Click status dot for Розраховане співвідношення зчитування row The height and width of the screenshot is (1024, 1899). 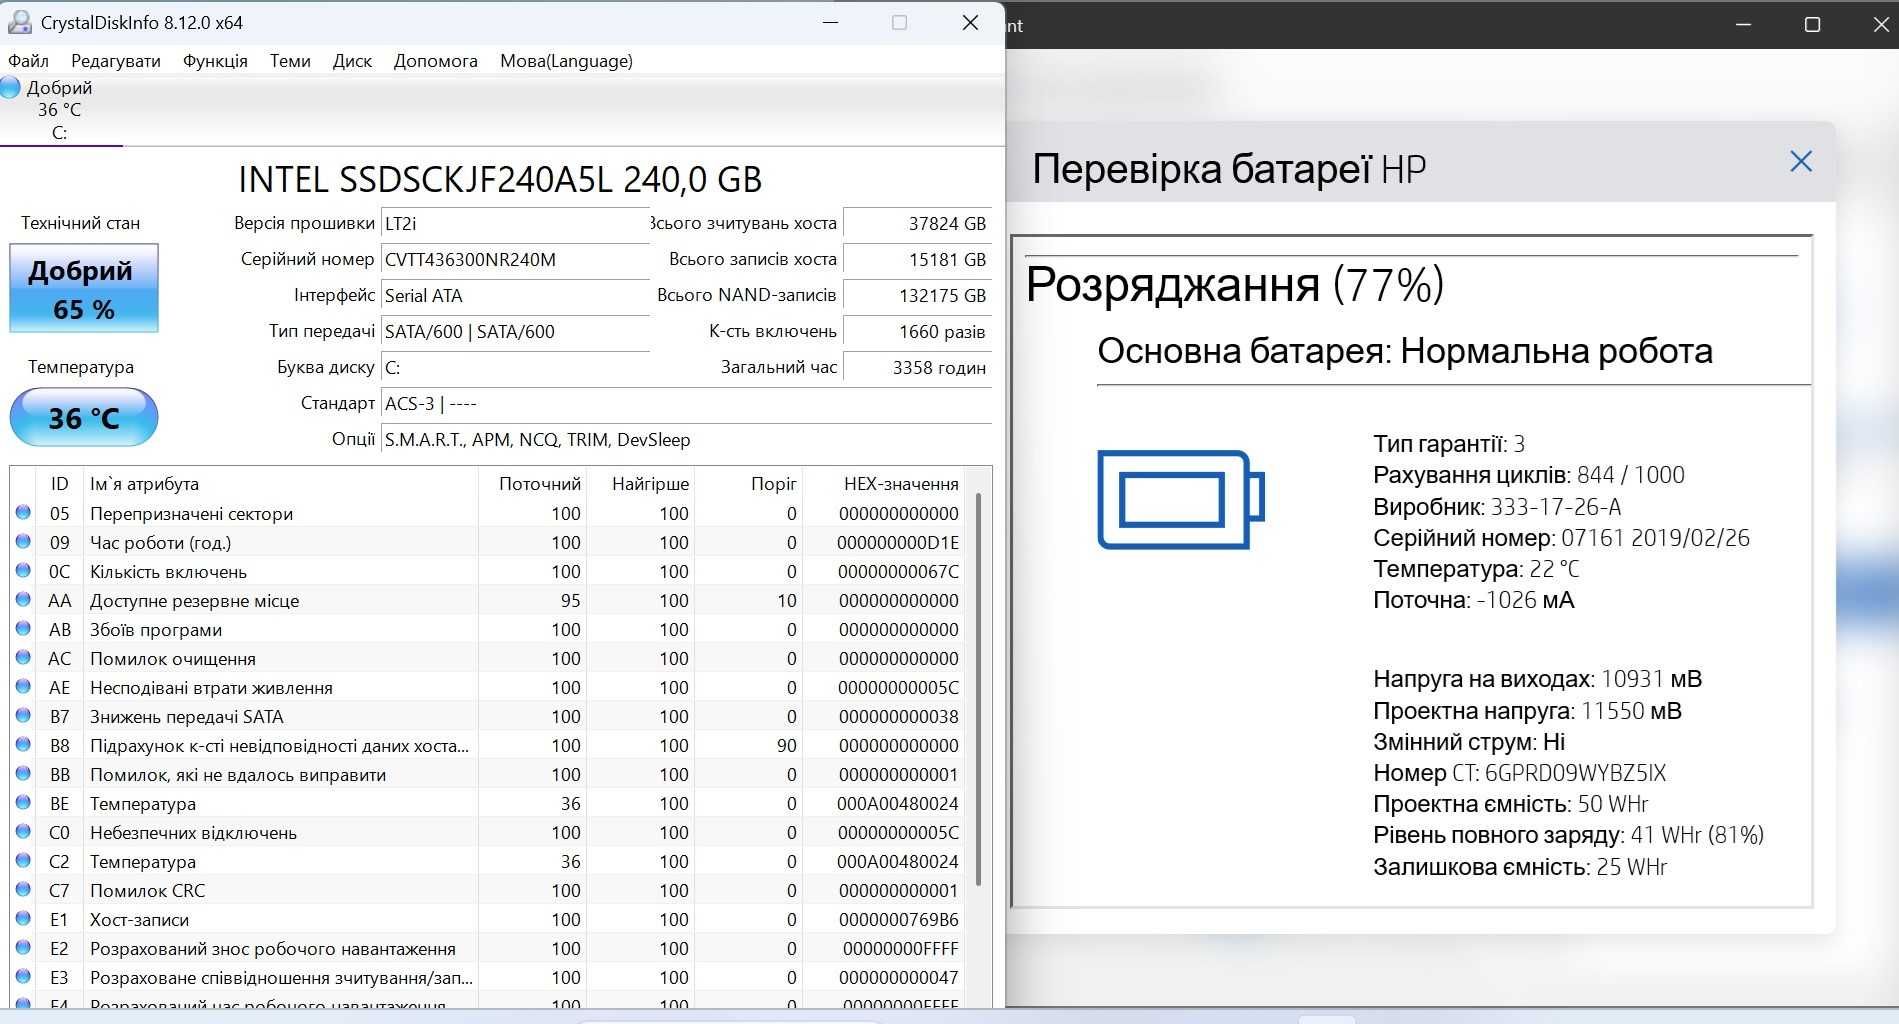[x=23, y=977]
